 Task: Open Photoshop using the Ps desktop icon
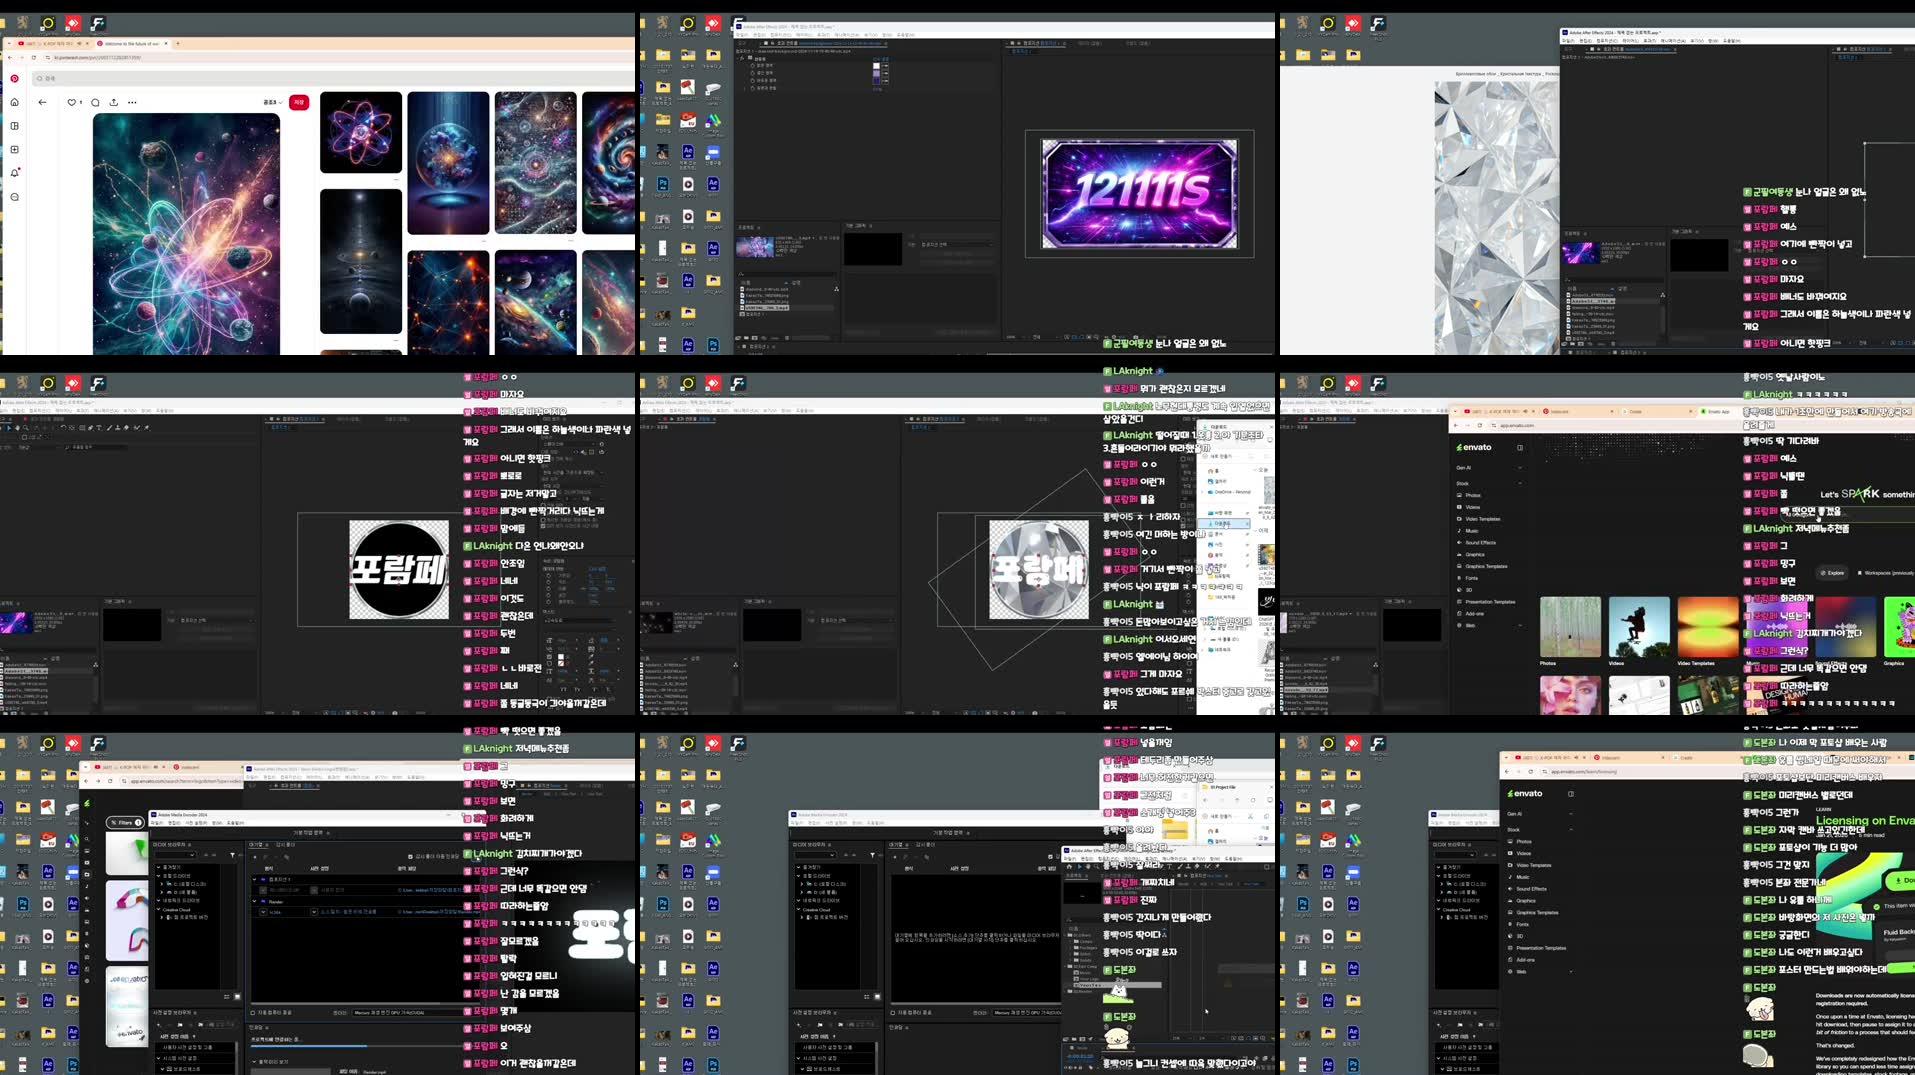[662, 184]
